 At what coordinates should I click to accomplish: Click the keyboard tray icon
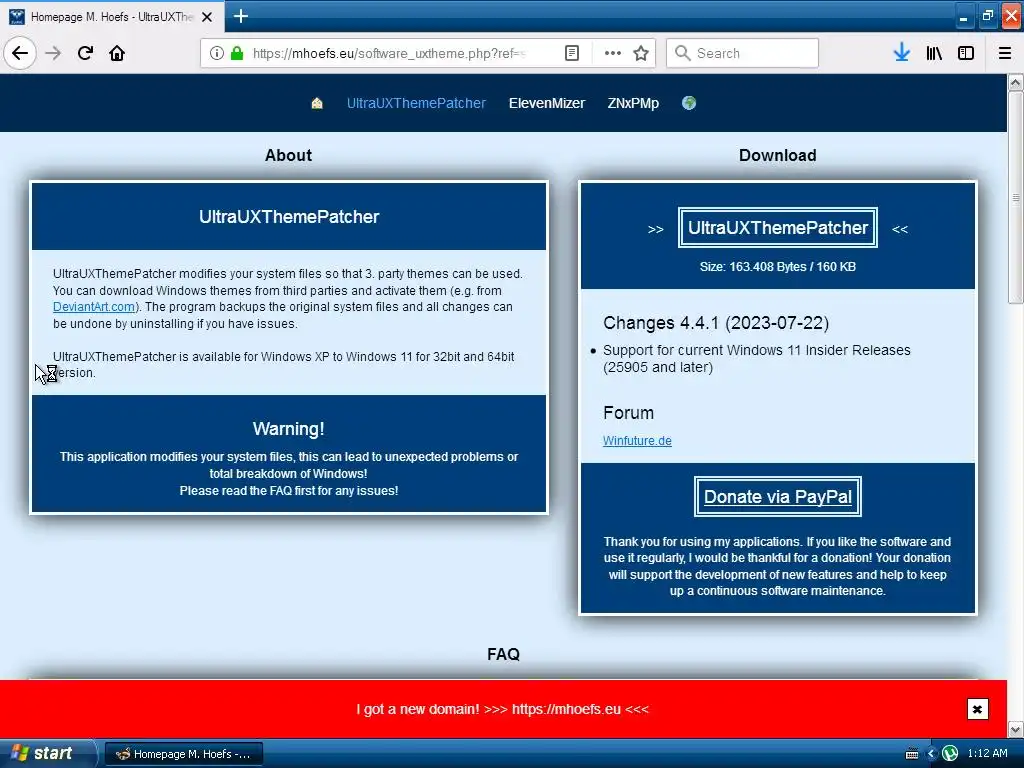(912, 754)
